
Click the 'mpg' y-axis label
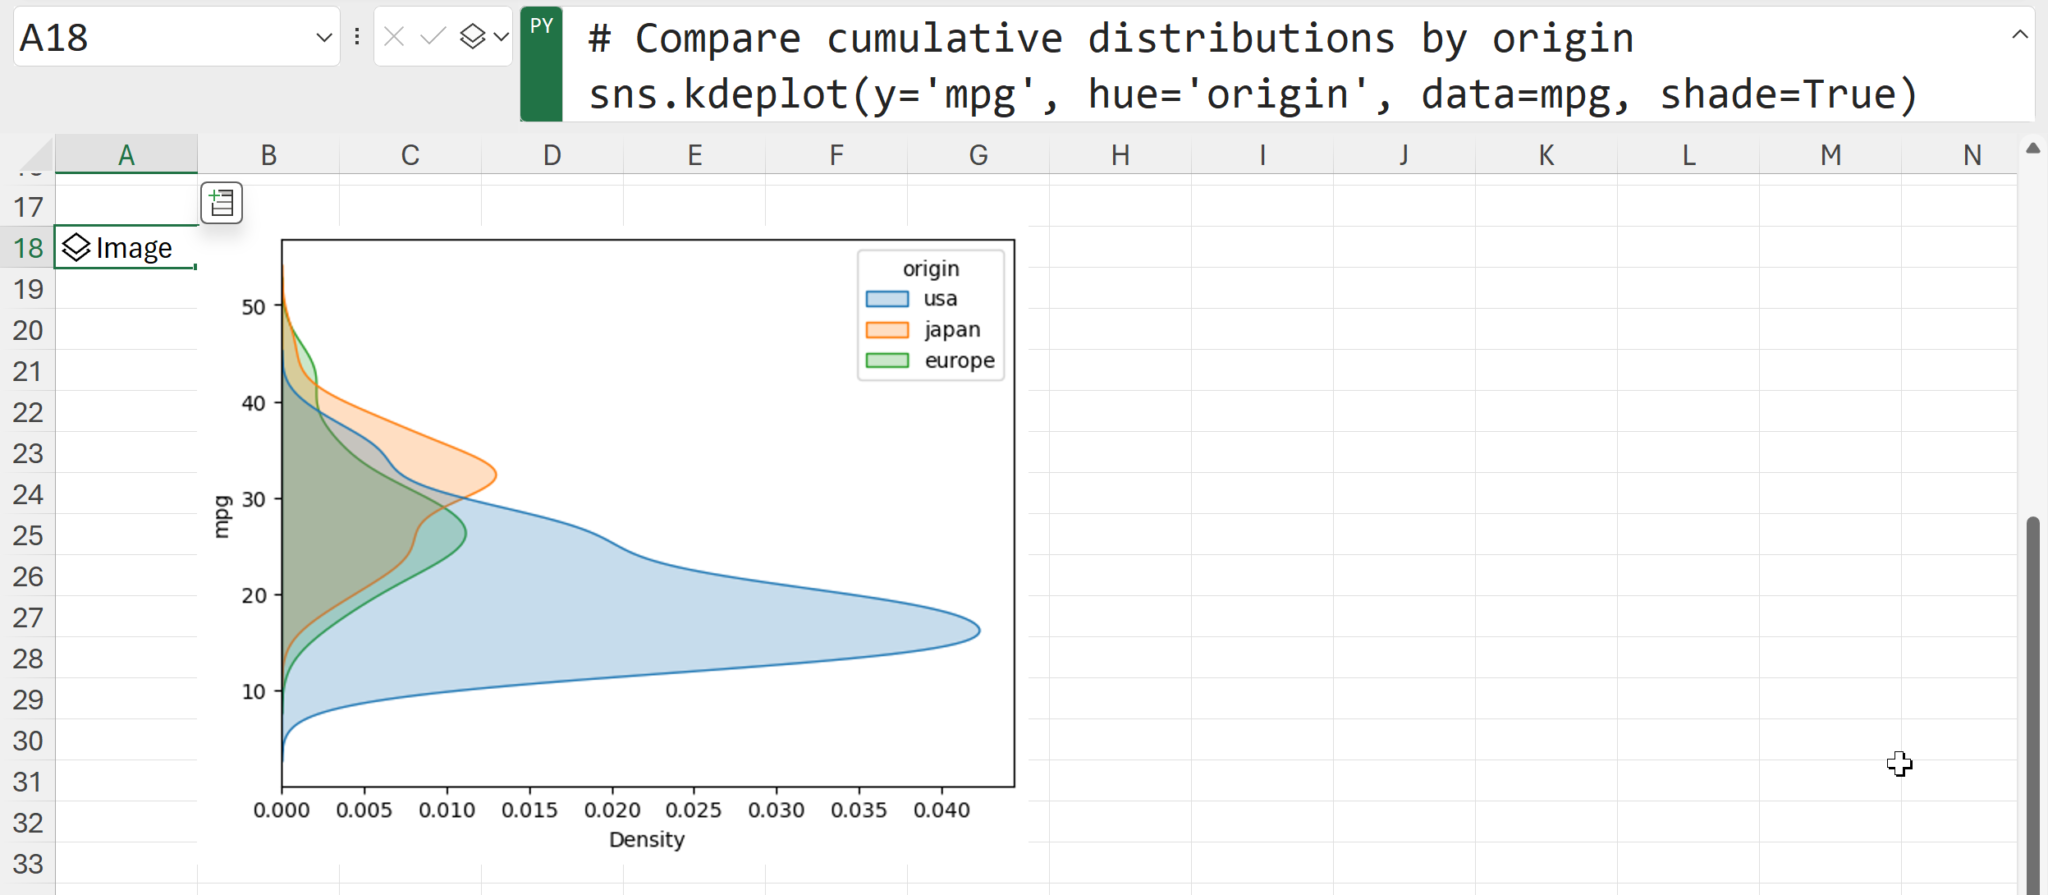pos(222,516)
